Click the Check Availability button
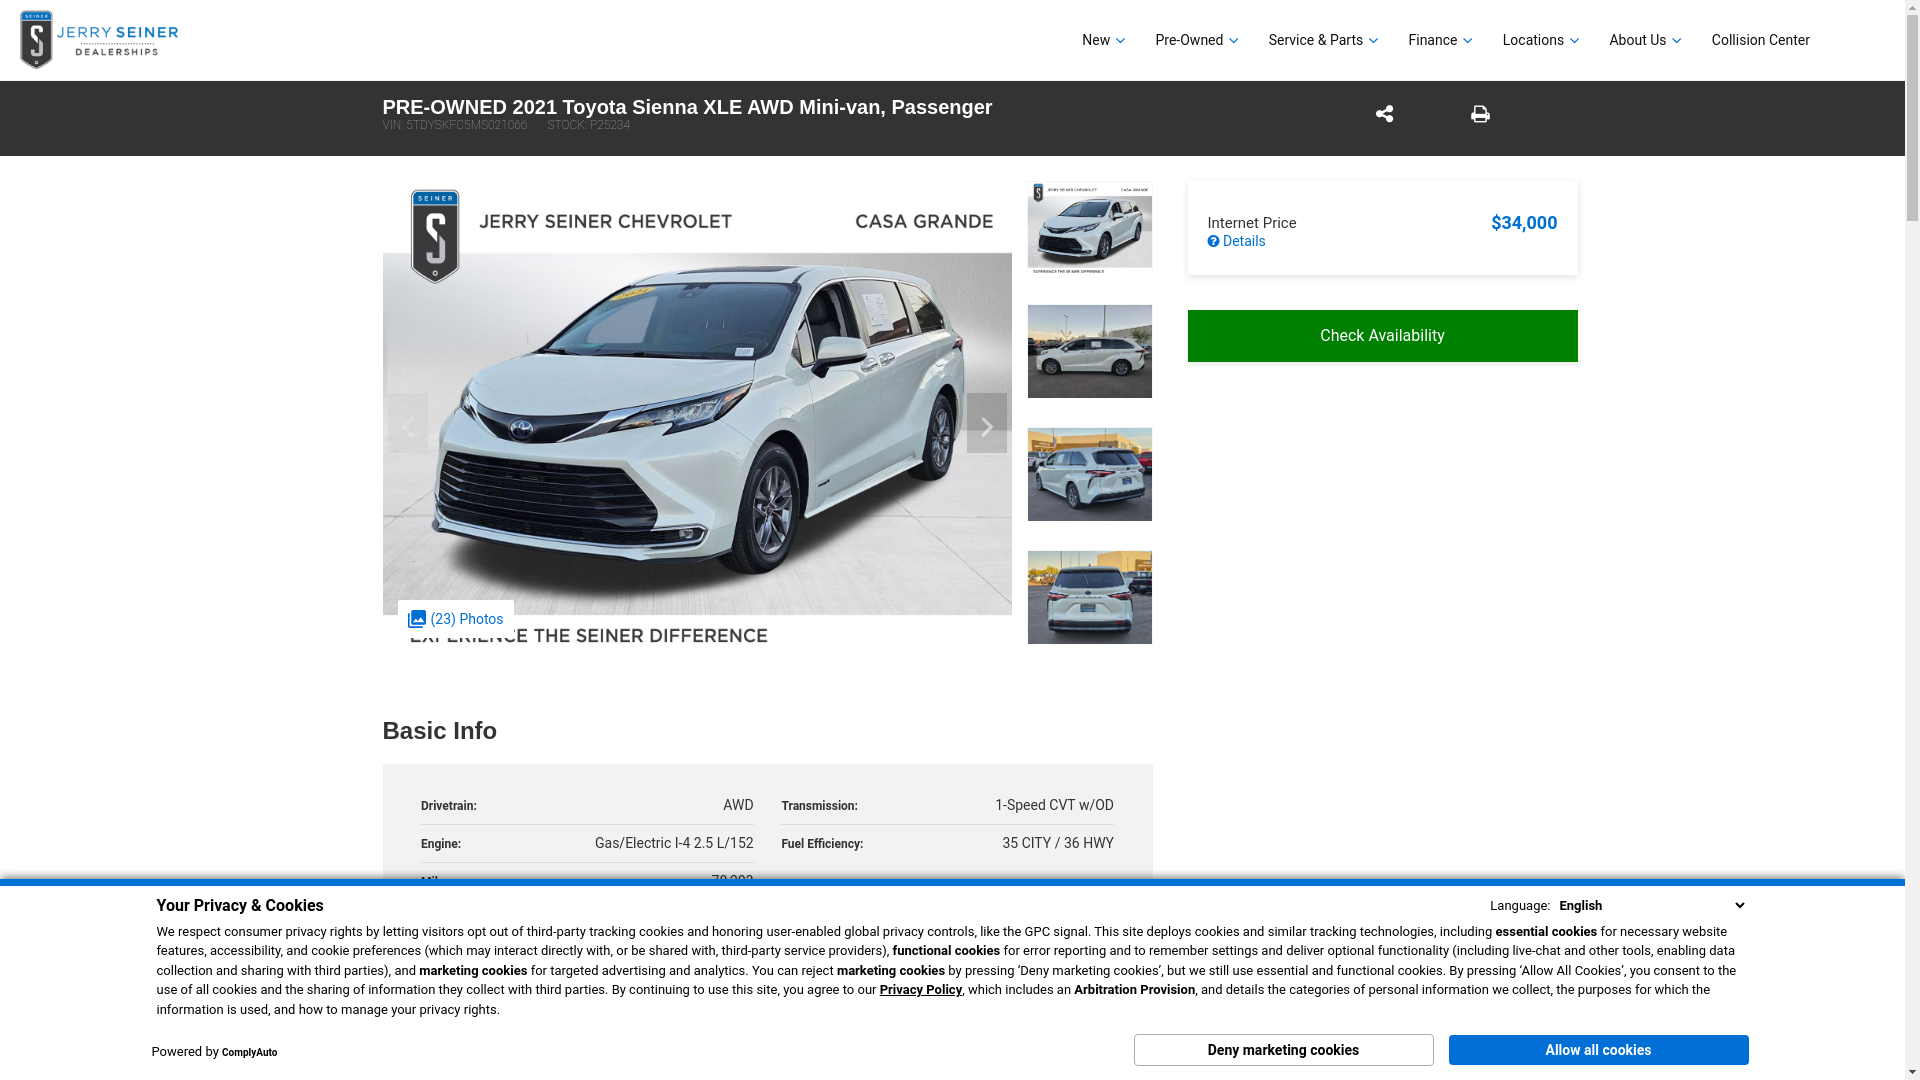Screen dimensions: 1920x1080 [1382, 336]
